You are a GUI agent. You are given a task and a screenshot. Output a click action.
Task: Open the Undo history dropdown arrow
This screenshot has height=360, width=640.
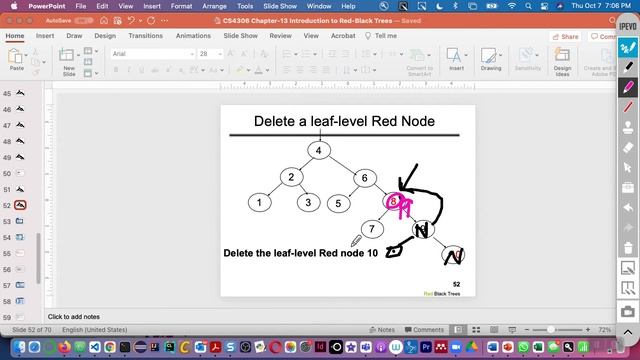click(x=140, y=20)
